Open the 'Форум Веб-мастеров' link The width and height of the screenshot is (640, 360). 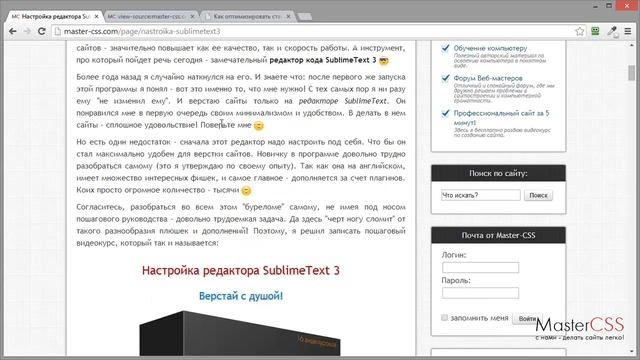point(488,78)
